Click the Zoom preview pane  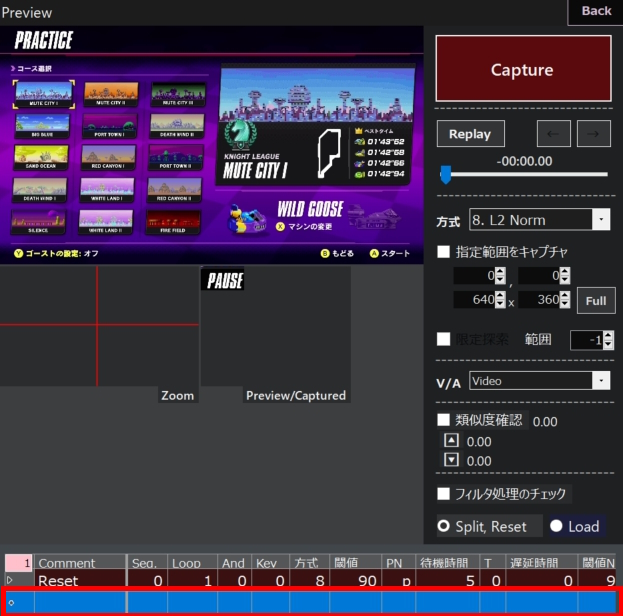(99, 326)
